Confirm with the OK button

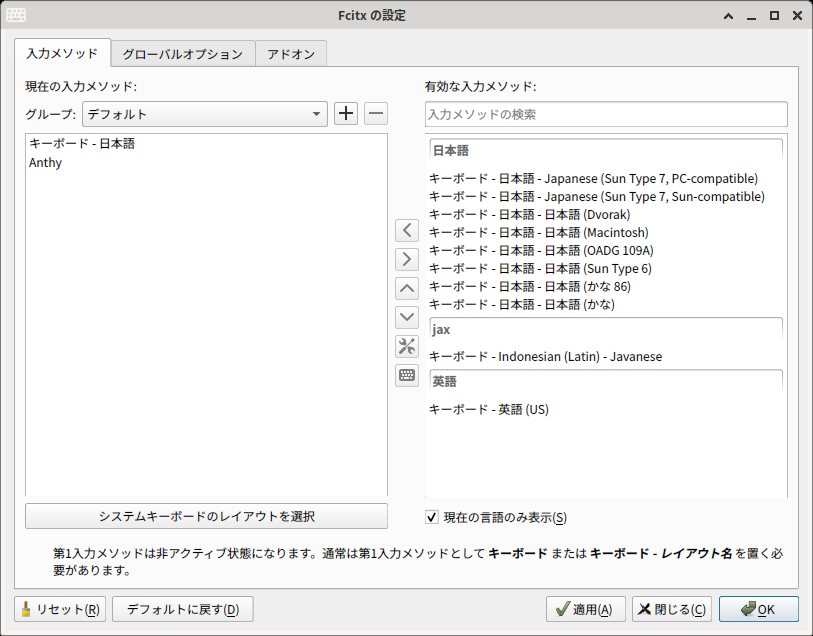pos(759,609)
